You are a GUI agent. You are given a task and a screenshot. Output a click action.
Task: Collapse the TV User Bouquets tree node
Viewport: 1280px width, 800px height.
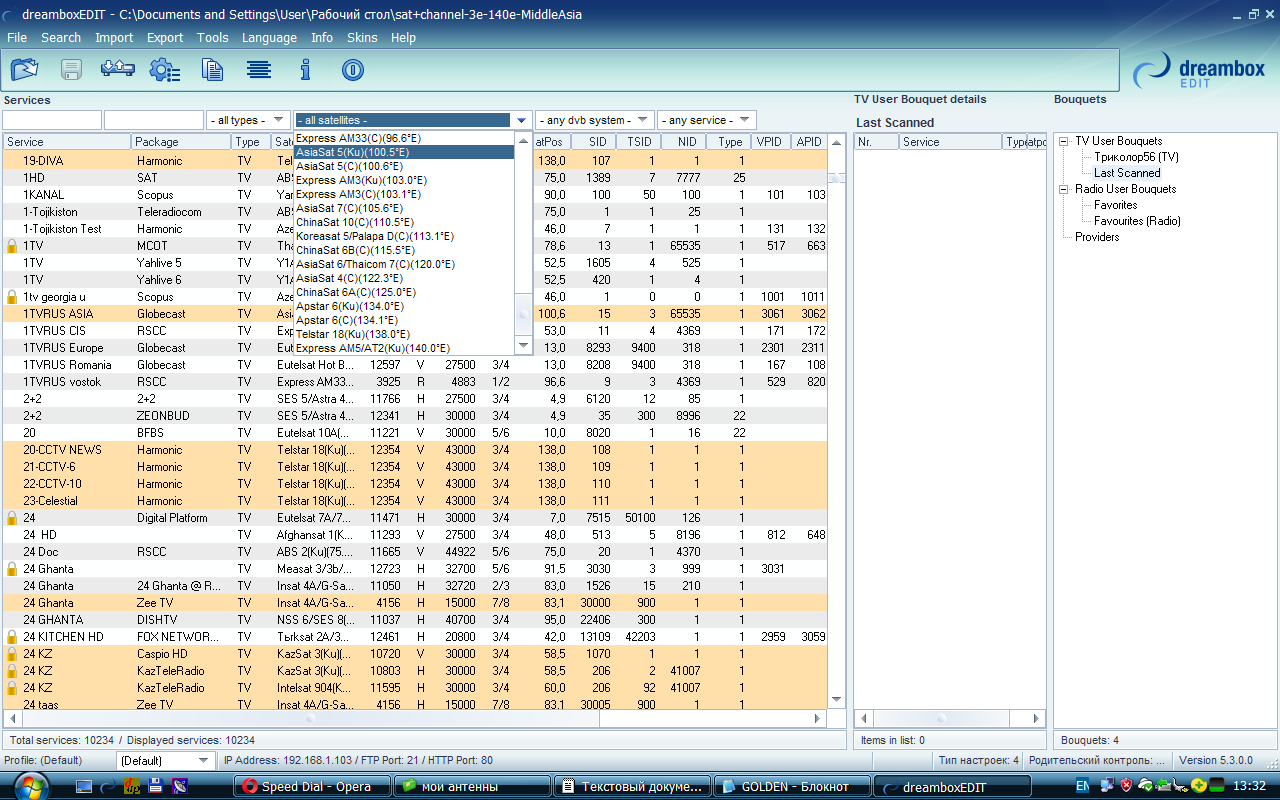1064,141
